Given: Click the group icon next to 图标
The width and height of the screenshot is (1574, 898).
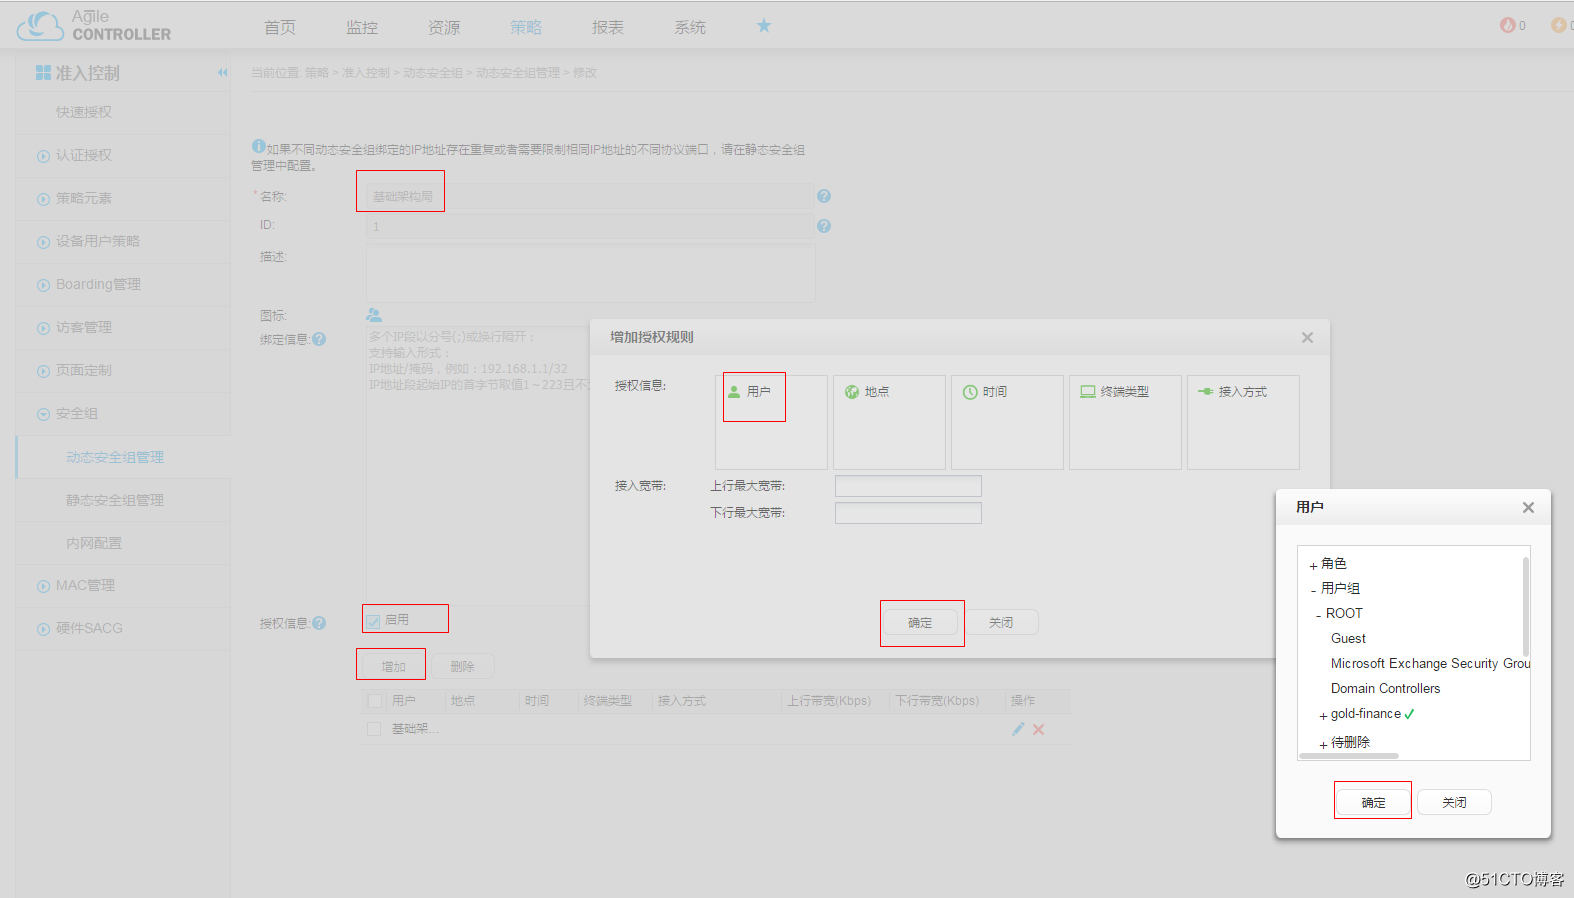Looking at the screenshot, I should [x=374, y=315].
